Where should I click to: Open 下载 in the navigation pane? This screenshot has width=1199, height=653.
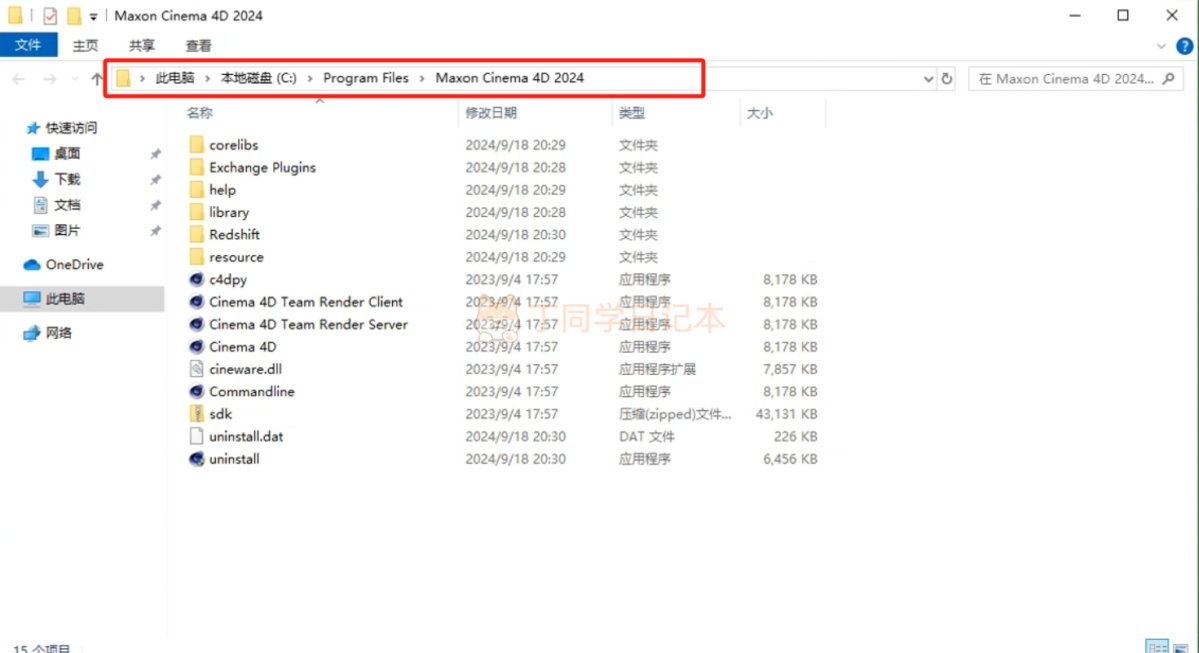pos(67,179)
